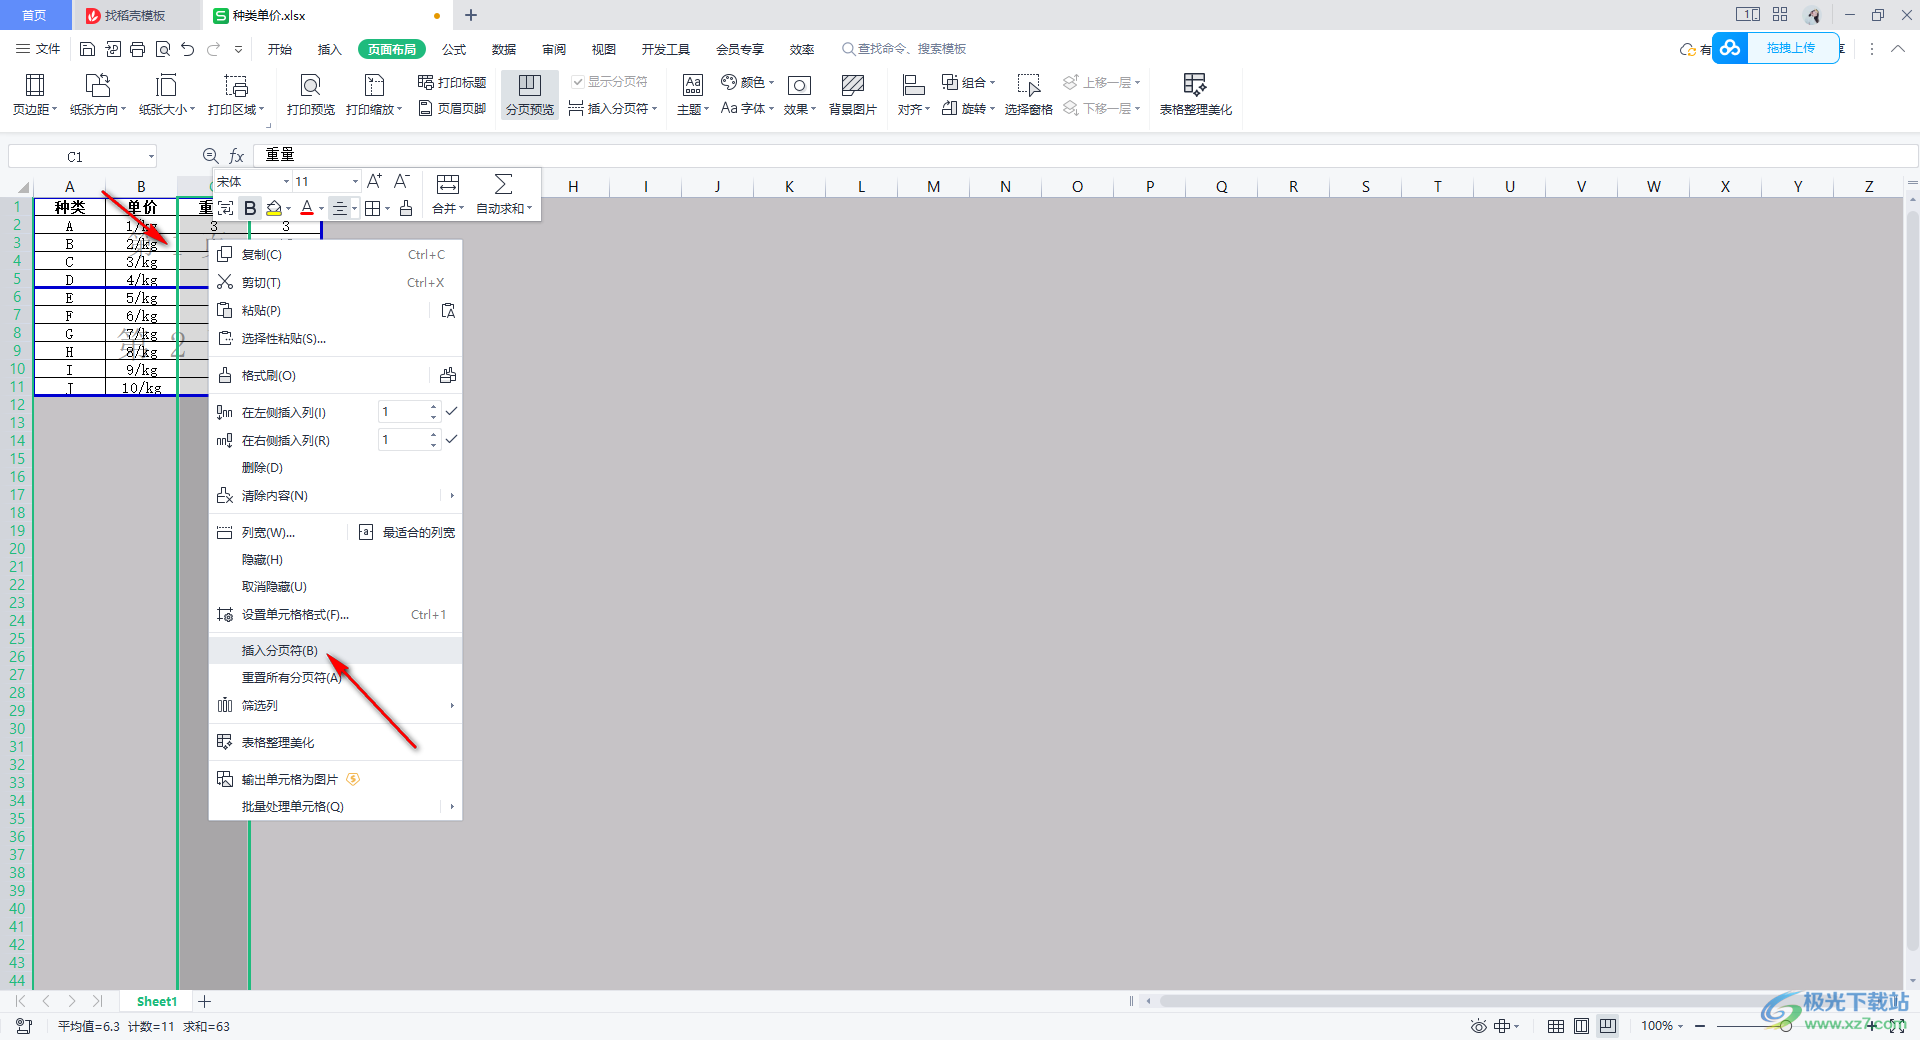
Task: Switch to the 开始 ribbon tab
Action: tap(280, 49)
